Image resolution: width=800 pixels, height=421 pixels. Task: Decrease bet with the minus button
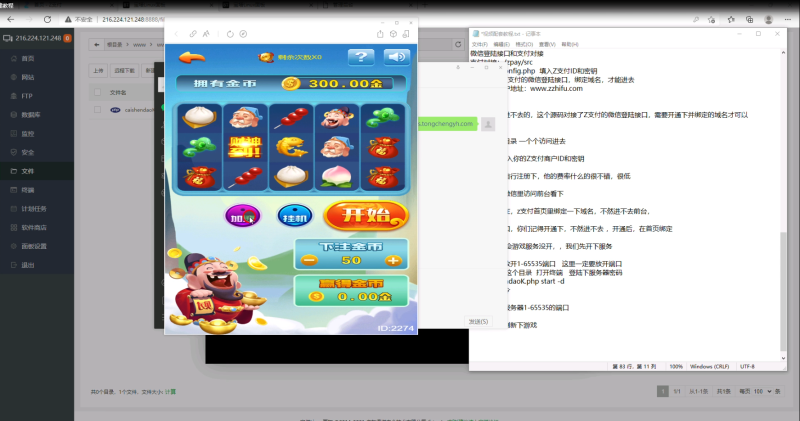pos(309,261)
